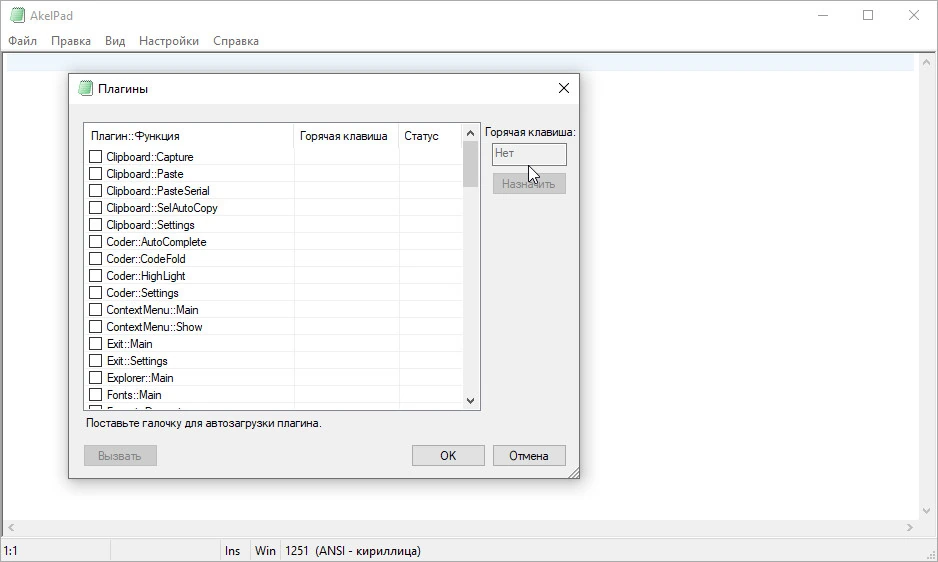This screenshot has width=938, height=562.
Task: Check the Clipboard::Capture plugin checkbox
Action: click(95, 157)
